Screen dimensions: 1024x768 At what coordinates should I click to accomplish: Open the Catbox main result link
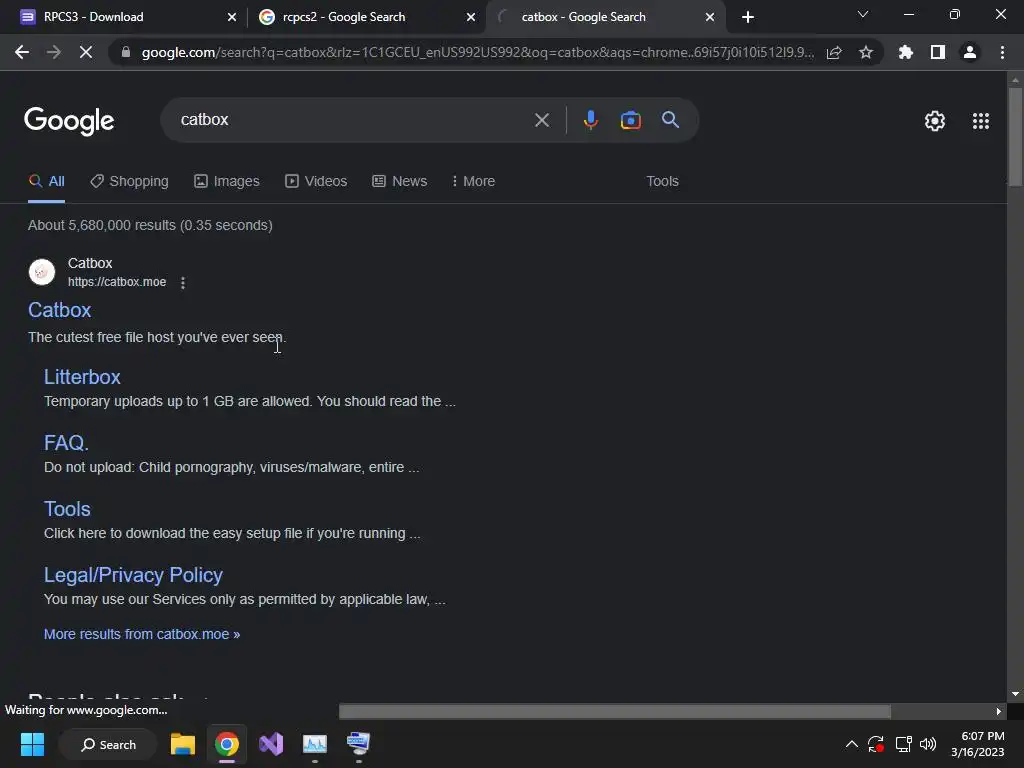click(59, 310)
